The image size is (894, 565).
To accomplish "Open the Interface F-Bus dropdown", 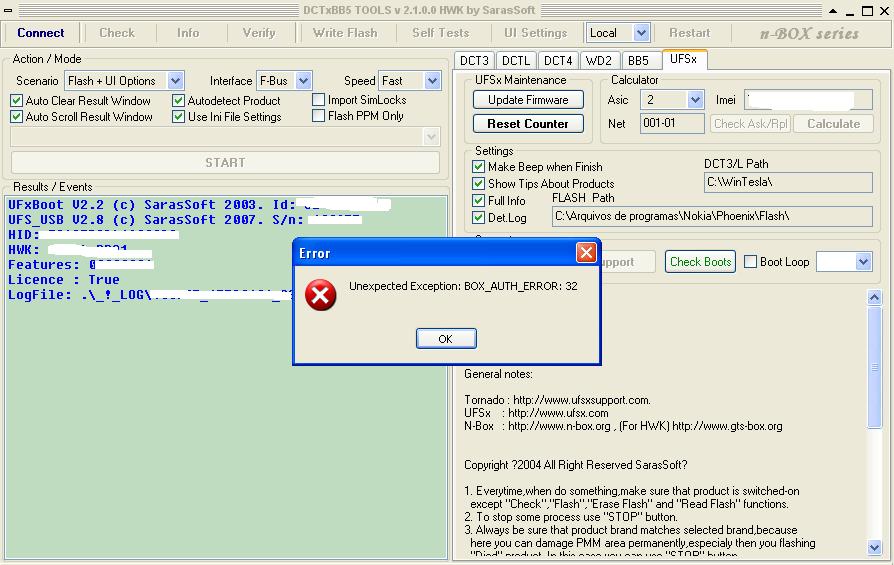I will (x=303, y=81).
